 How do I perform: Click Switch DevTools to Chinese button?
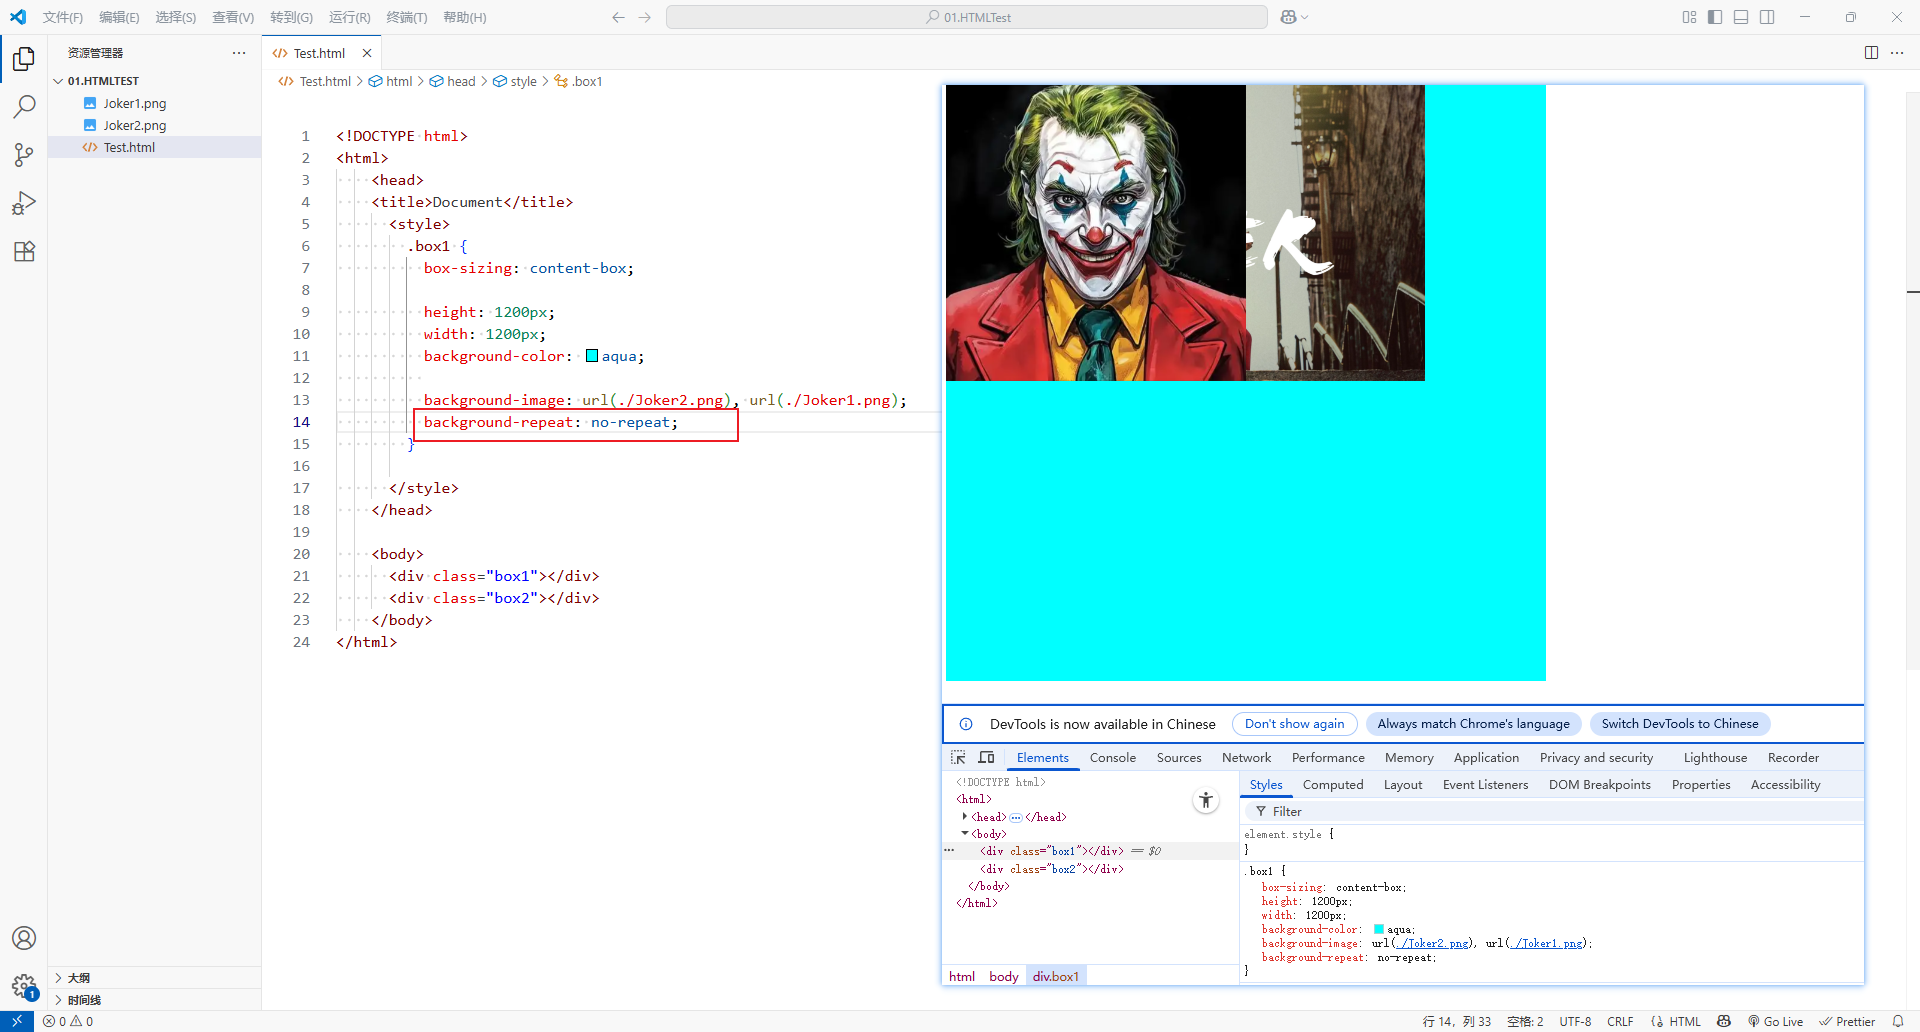click(1679, 724)
